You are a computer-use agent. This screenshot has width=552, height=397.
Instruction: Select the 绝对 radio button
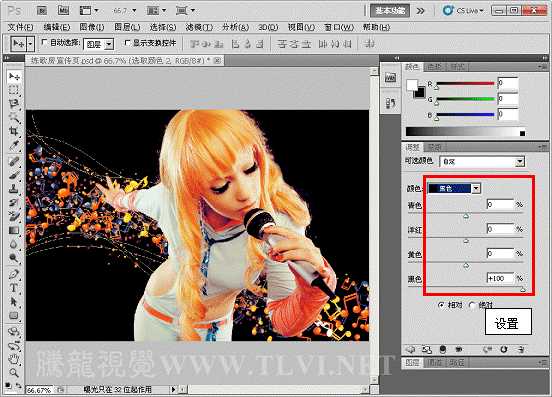tap(472, 305)
